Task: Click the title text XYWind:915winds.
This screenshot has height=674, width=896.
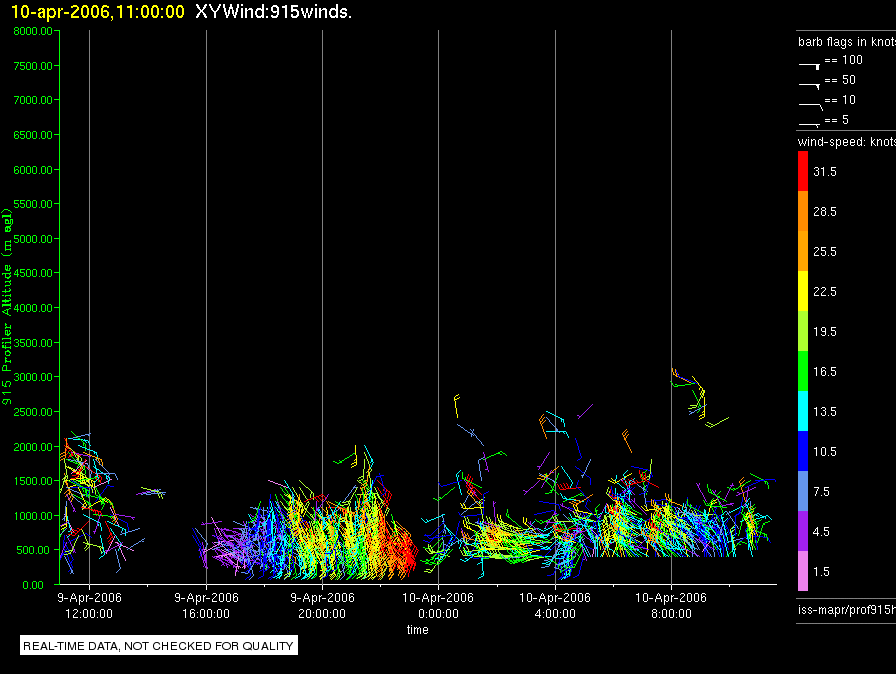Action: point(273,11)
